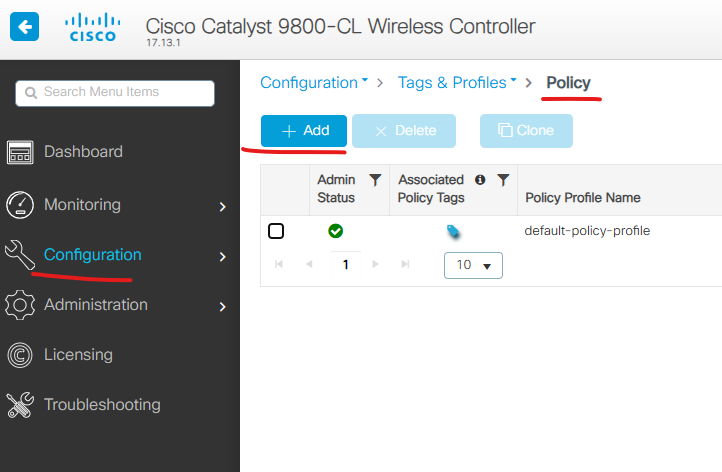The image size is (722, 472).
Task: Click the Policy Profile Name column header
Action: [583, 198]
